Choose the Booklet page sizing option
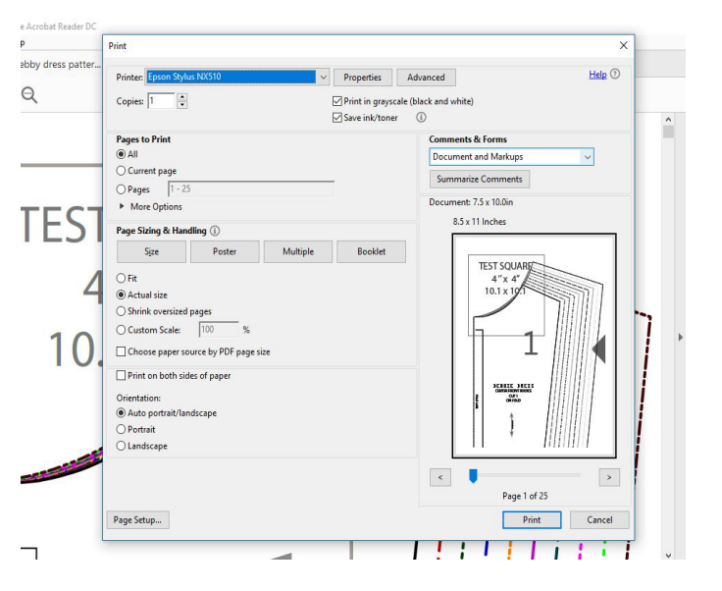This screenshot has width=722, height=591. 371,252
